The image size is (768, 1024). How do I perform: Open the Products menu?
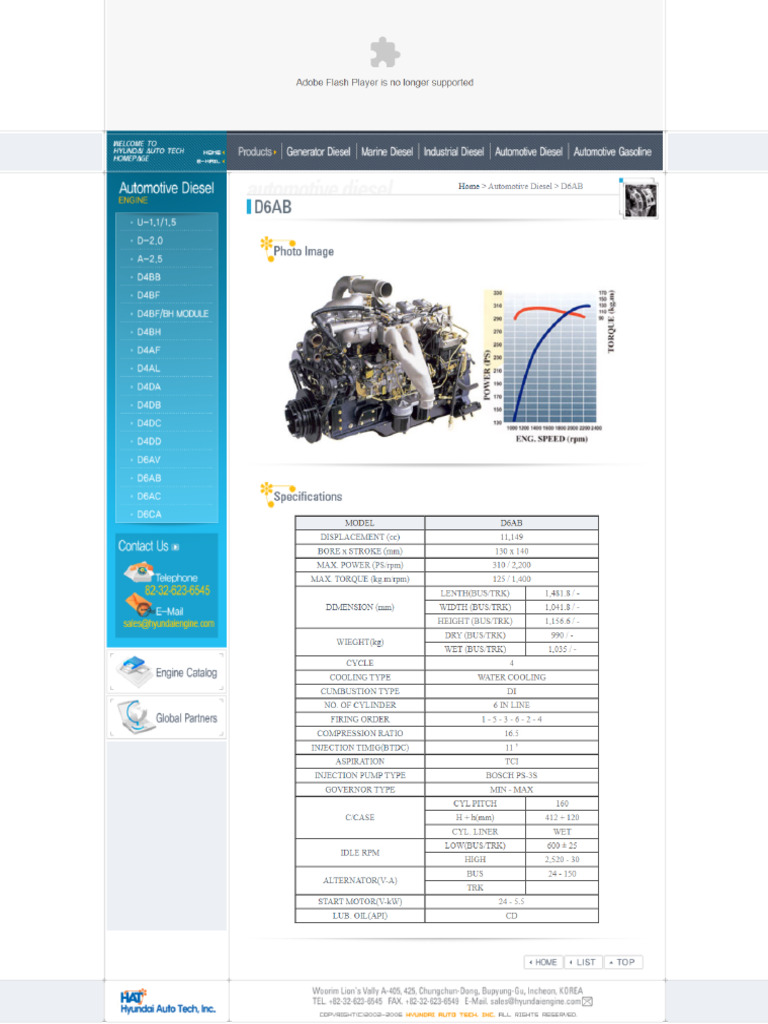coord(257,152)
